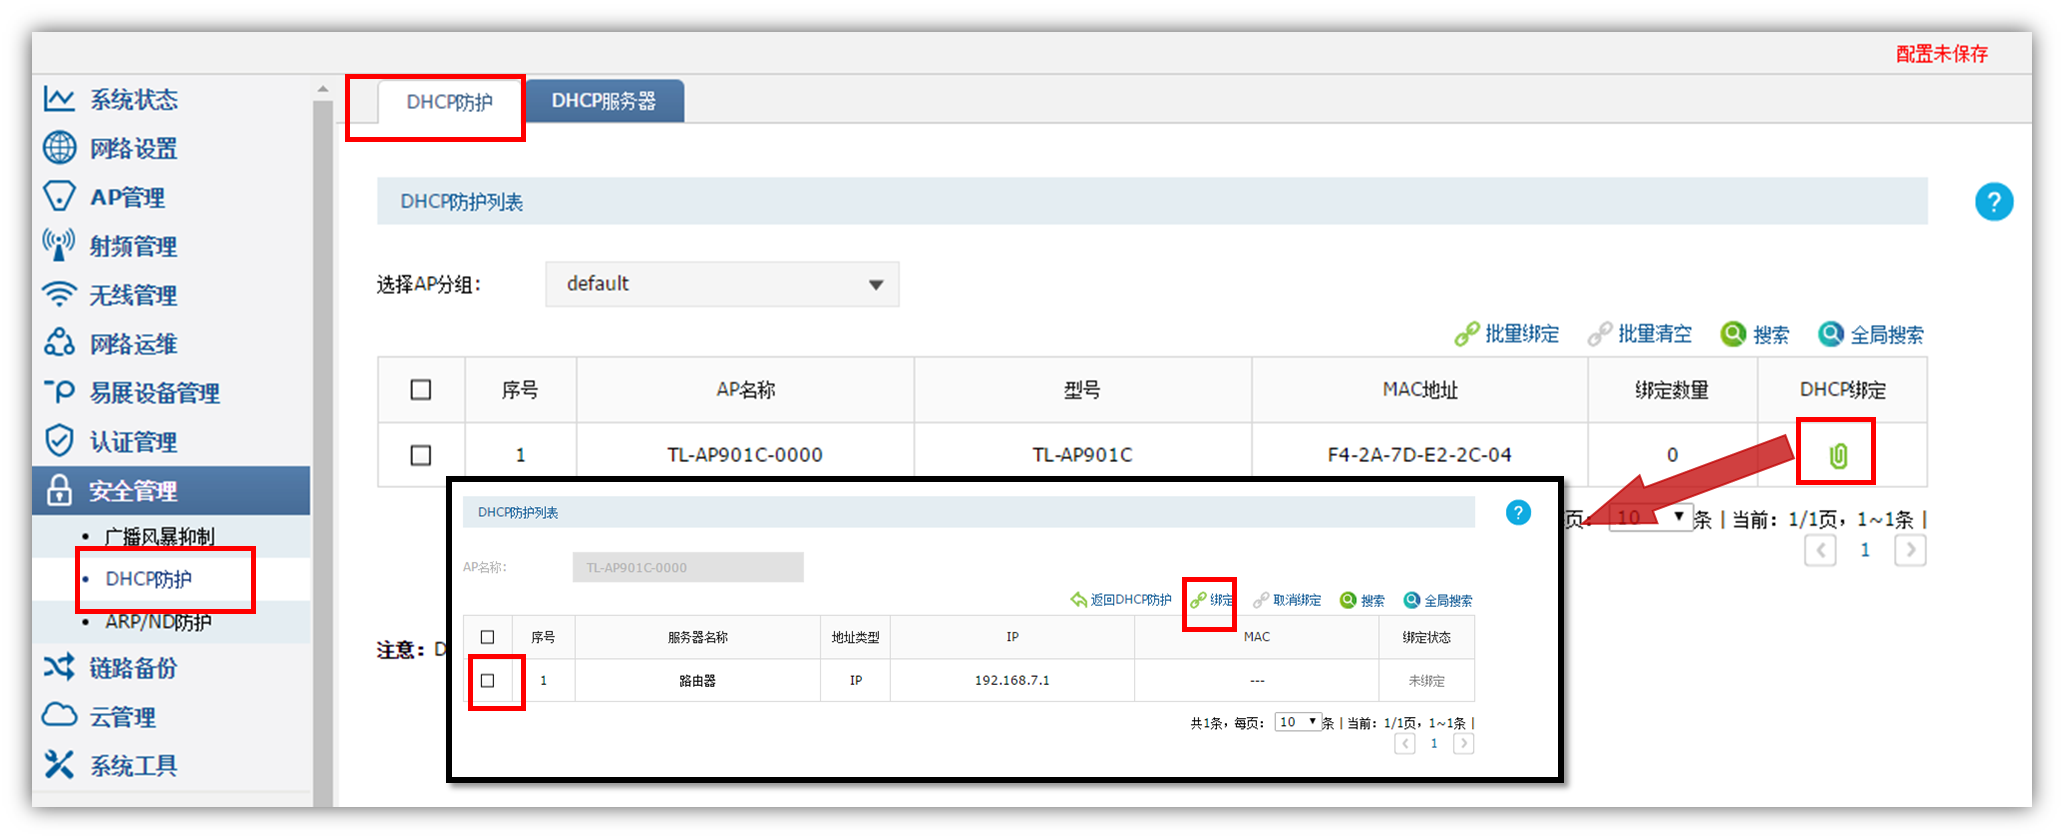
Task: Open 系统状态 in the sidebar
Action: click(111, 99)
